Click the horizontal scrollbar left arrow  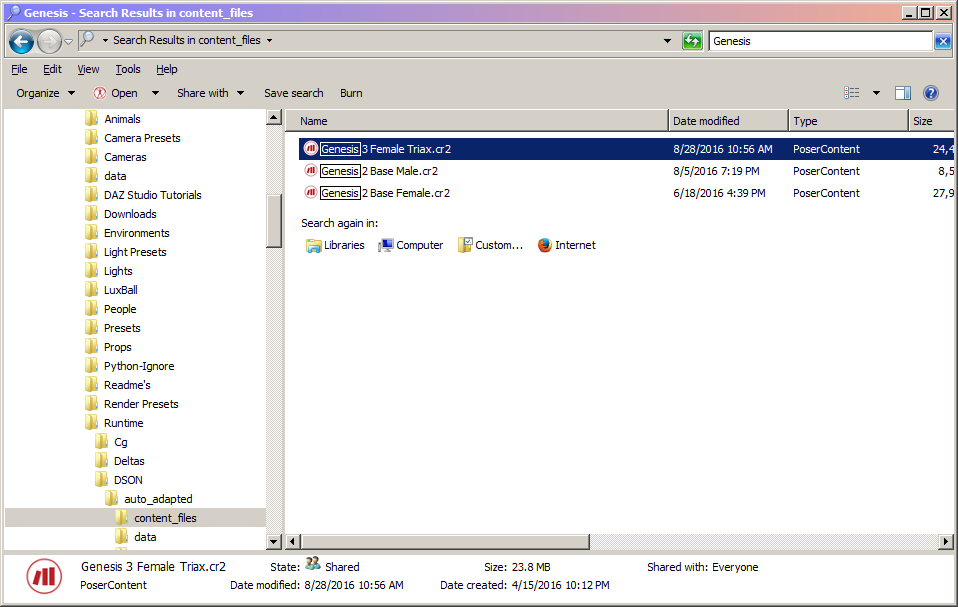(293, 541)
